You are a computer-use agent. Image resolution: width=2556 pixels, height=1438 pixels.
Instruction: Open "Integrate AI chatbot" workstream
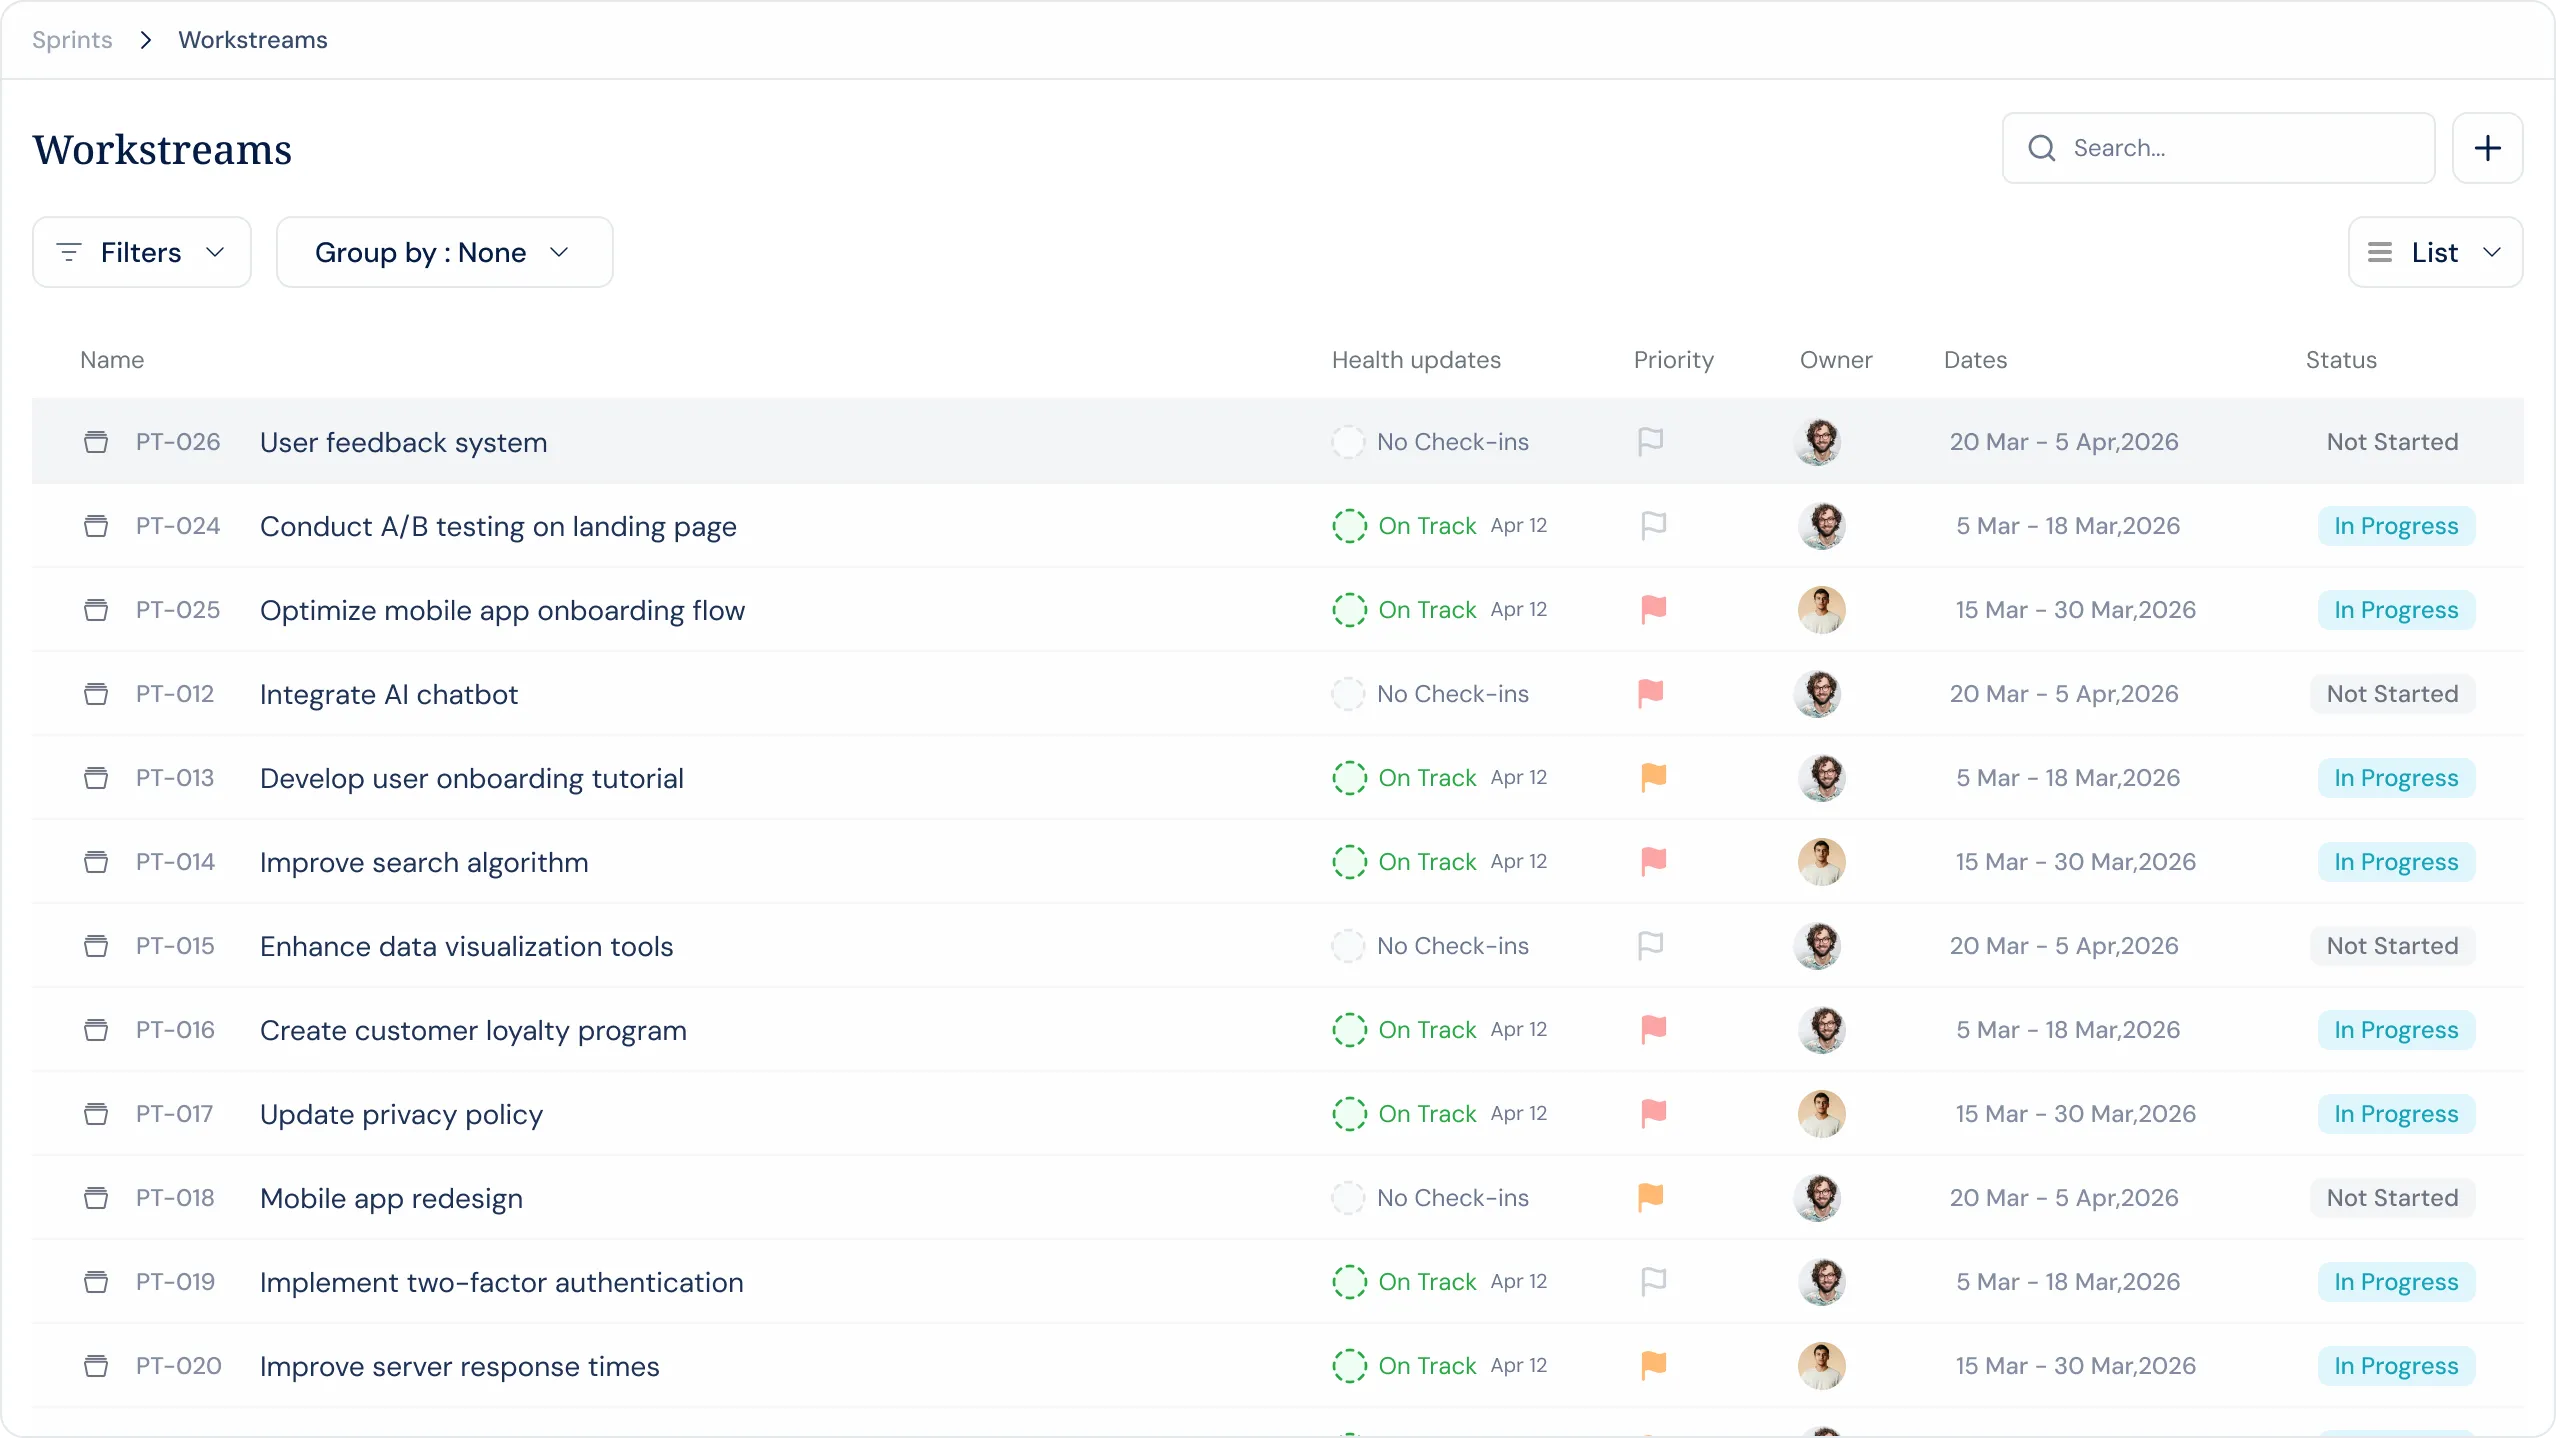point(389,694)
